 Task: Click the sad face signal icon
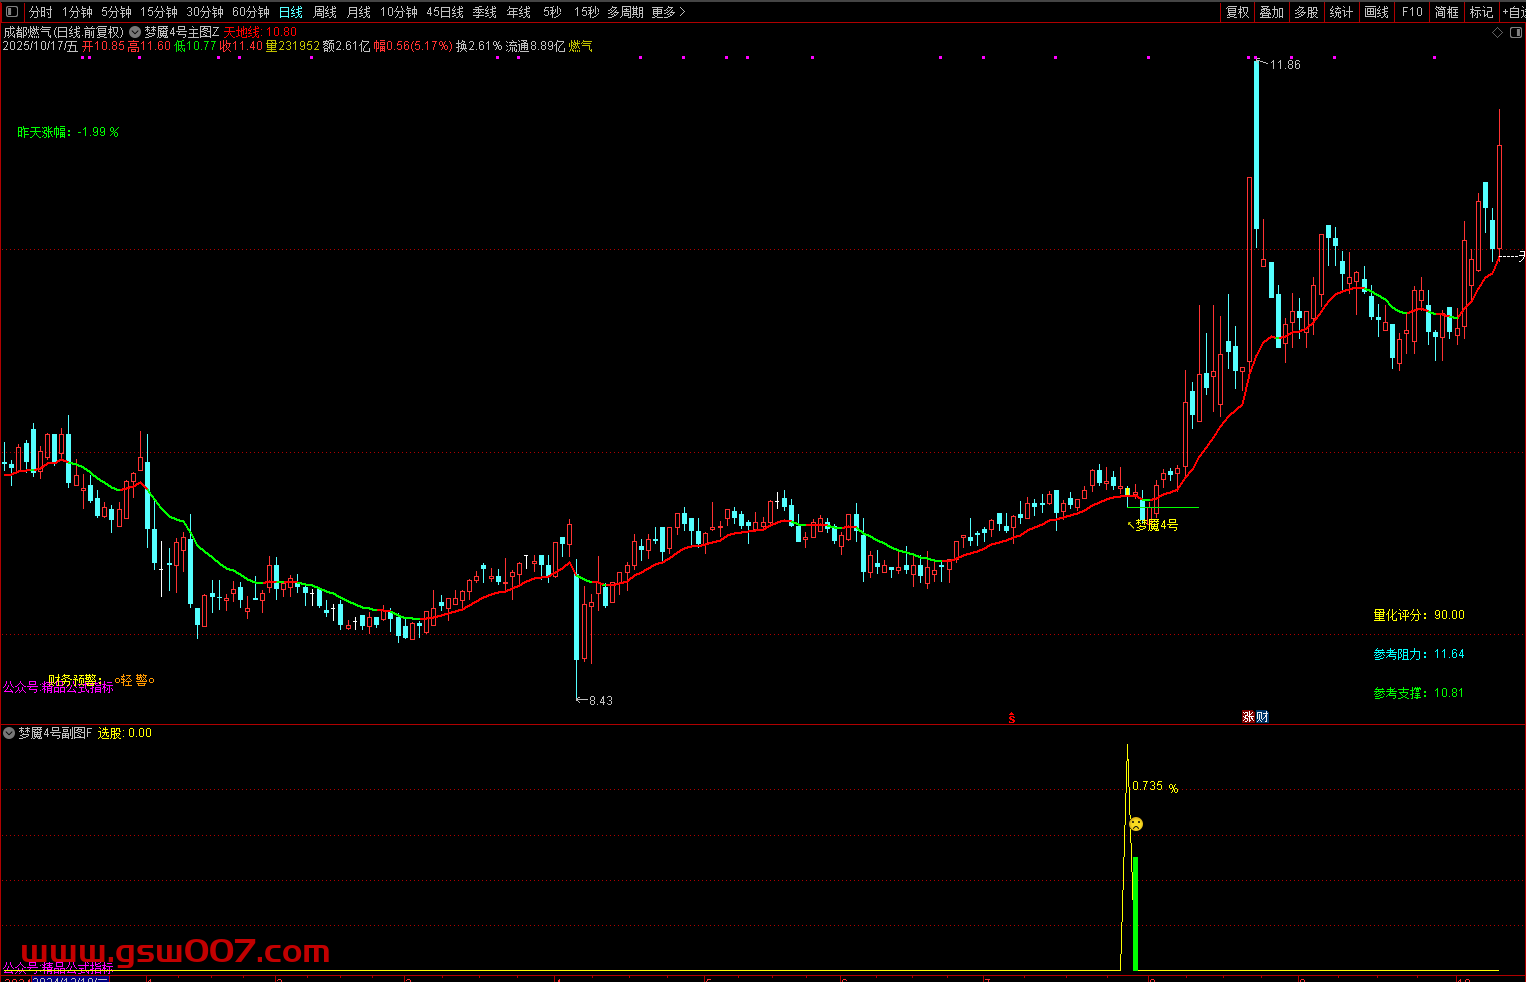pyautogui.click(x=1136, y=825)
